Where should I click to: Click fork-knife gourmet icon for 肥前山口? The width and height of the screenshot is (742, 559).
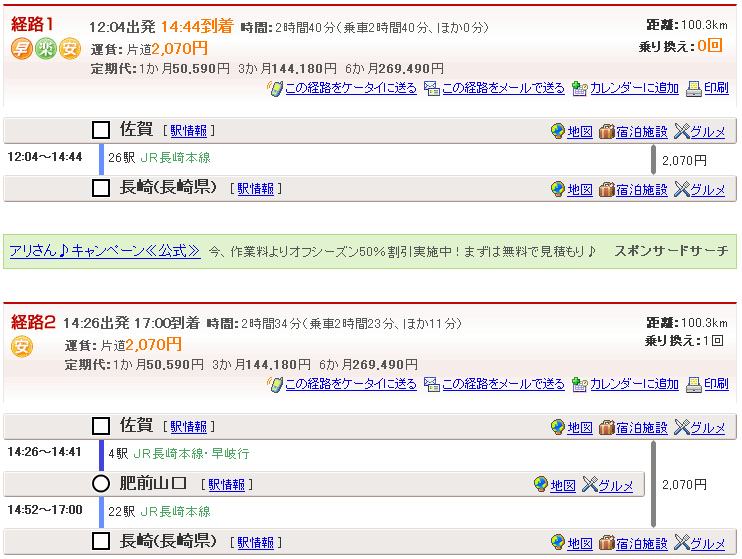(590, 484)
